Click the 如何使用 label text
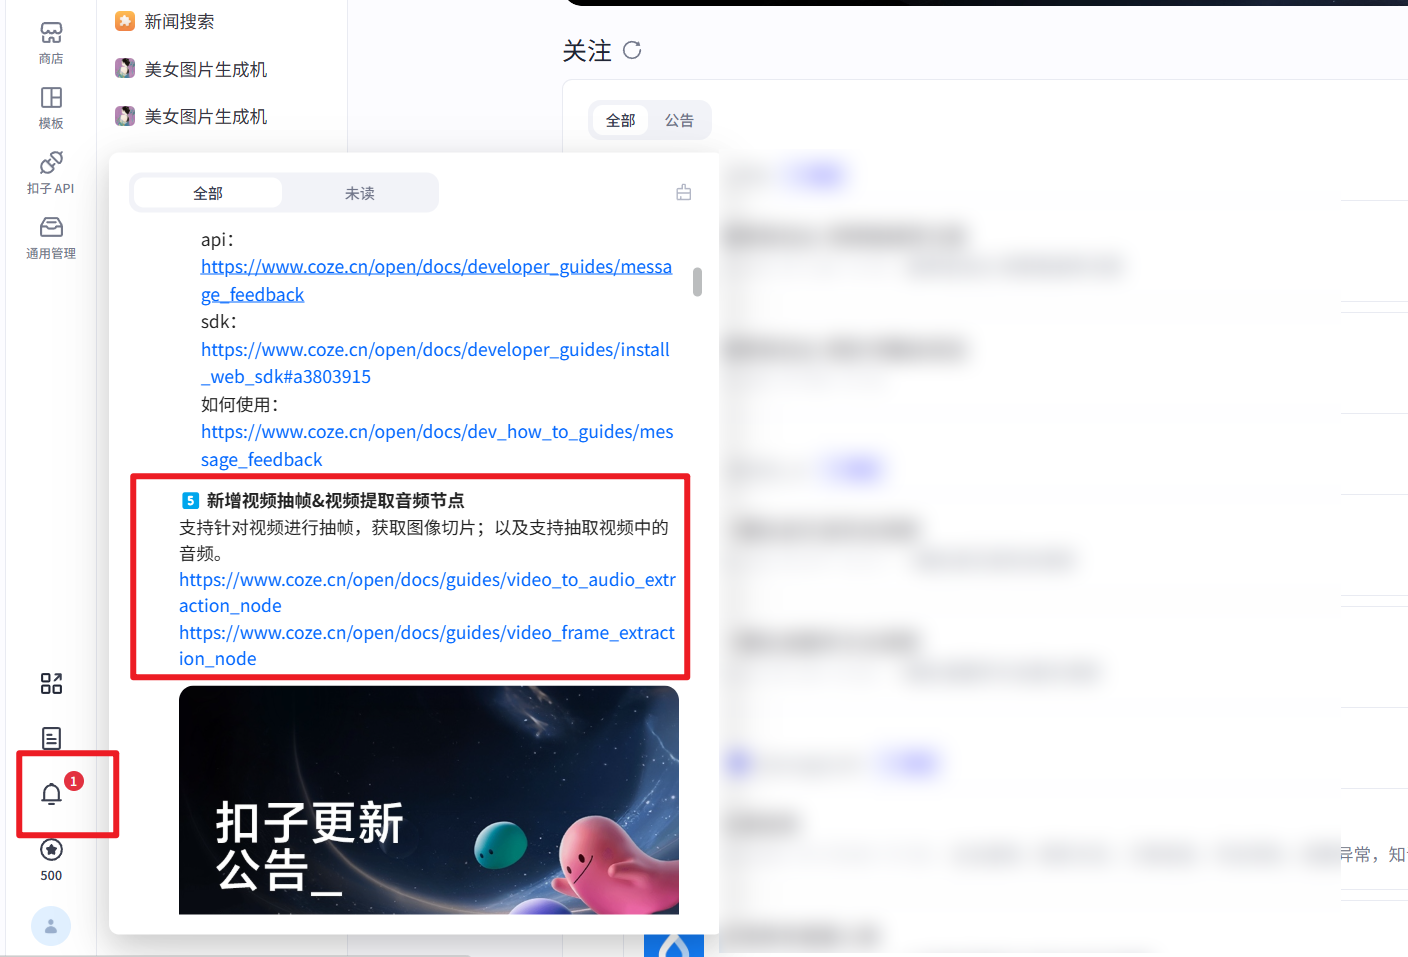Image resolution: width=1408 pixels, height=957 pixels. coord(240,404)
